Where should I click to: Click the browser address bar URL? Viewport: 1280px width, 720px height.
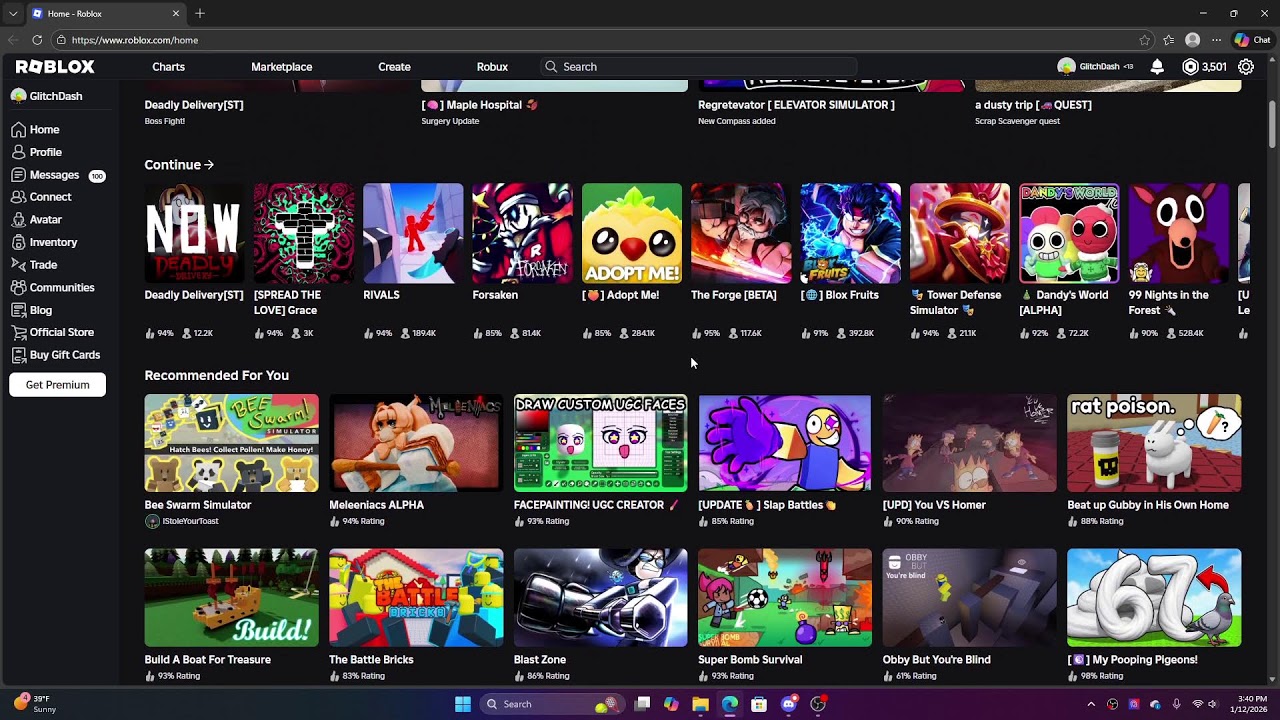click(135, 40)
